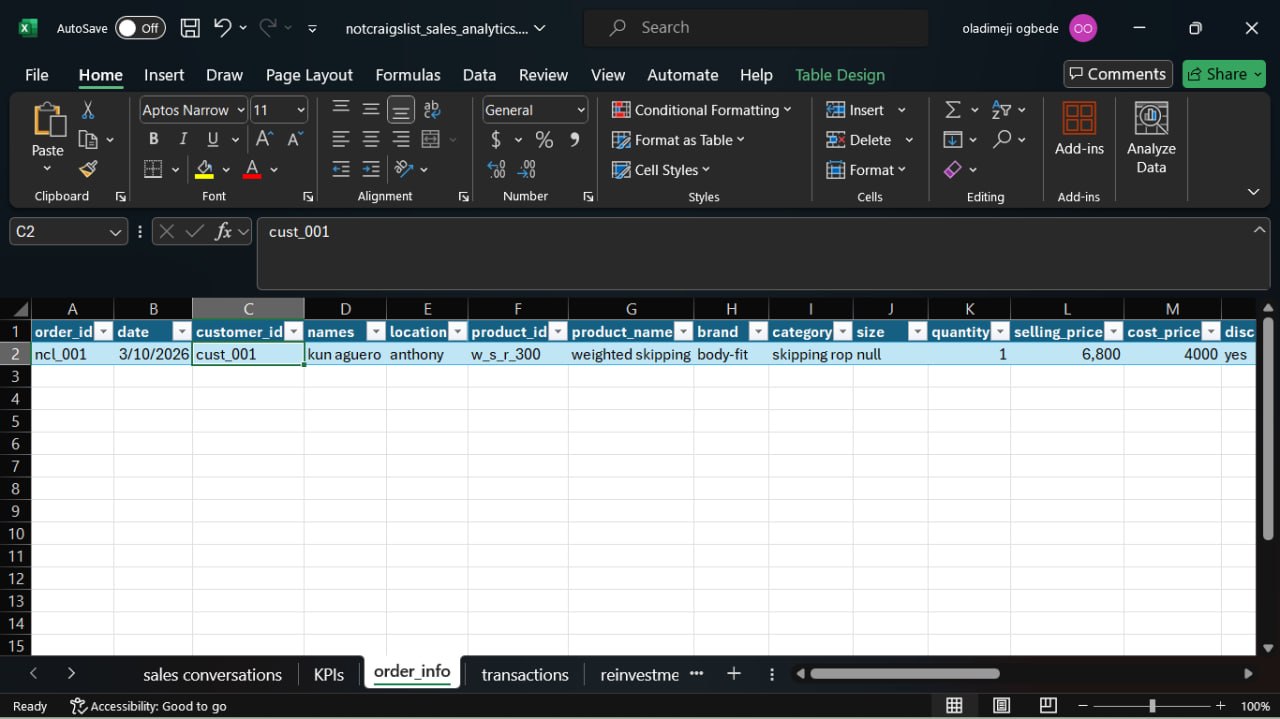This screenshot has height=719, width=1280.
Task: Expand the font size dropdown
Action: point(300,110)
